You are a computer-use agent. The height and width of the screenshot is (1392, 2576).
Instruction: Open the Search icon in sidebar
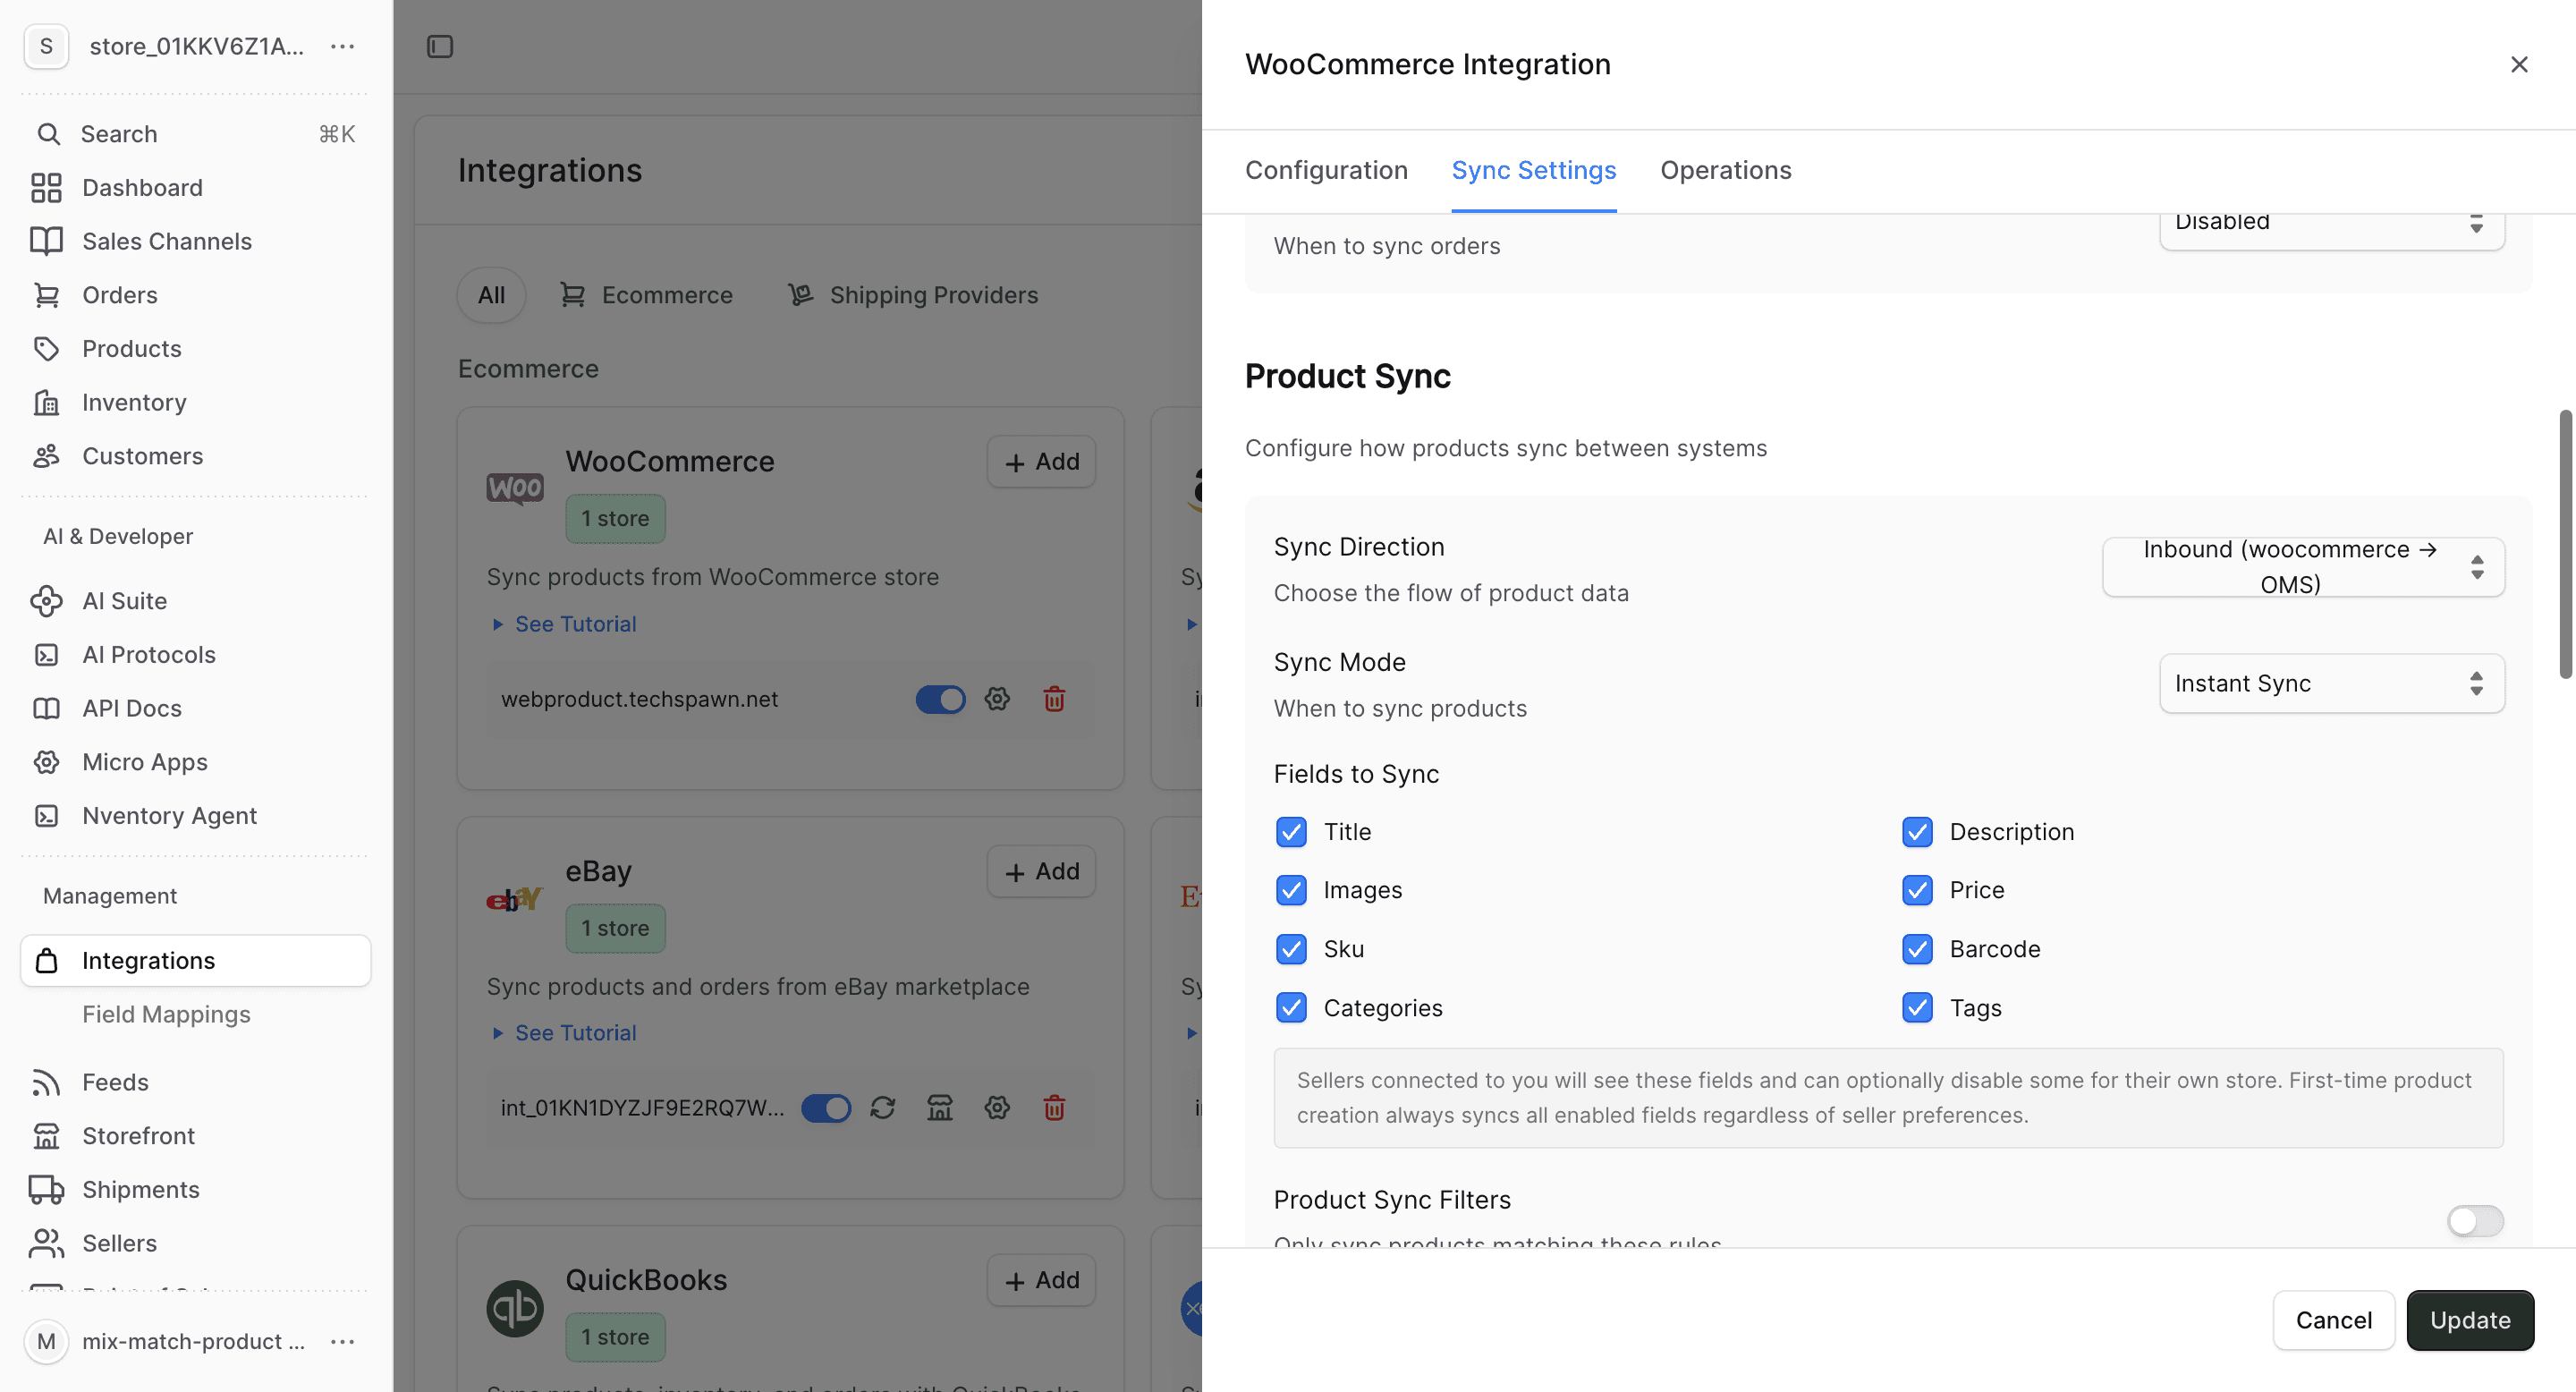click(x=48, y=134)
